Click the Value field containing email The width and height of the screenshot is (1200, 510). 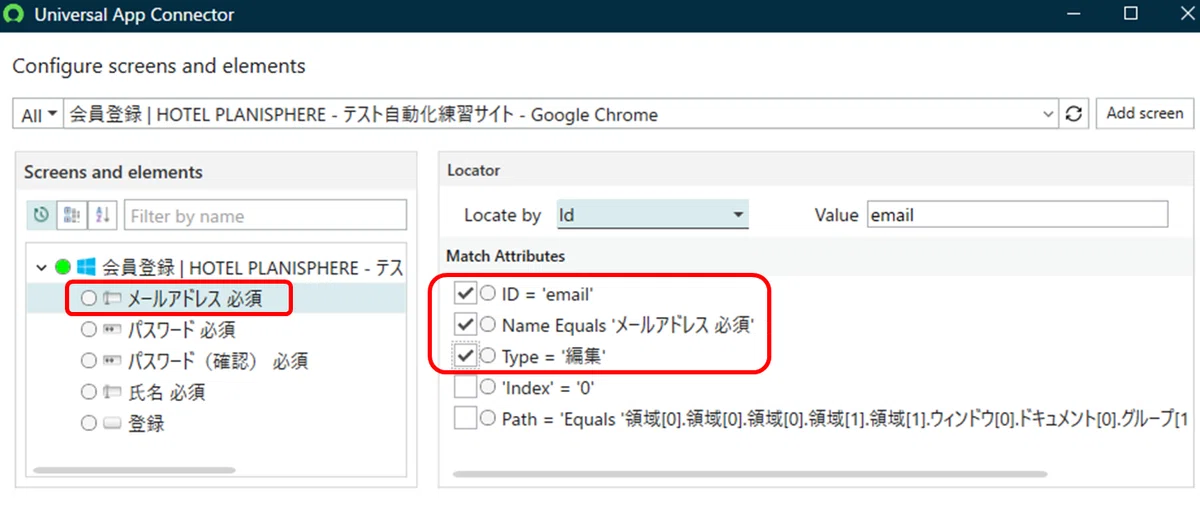(1016, 214)
